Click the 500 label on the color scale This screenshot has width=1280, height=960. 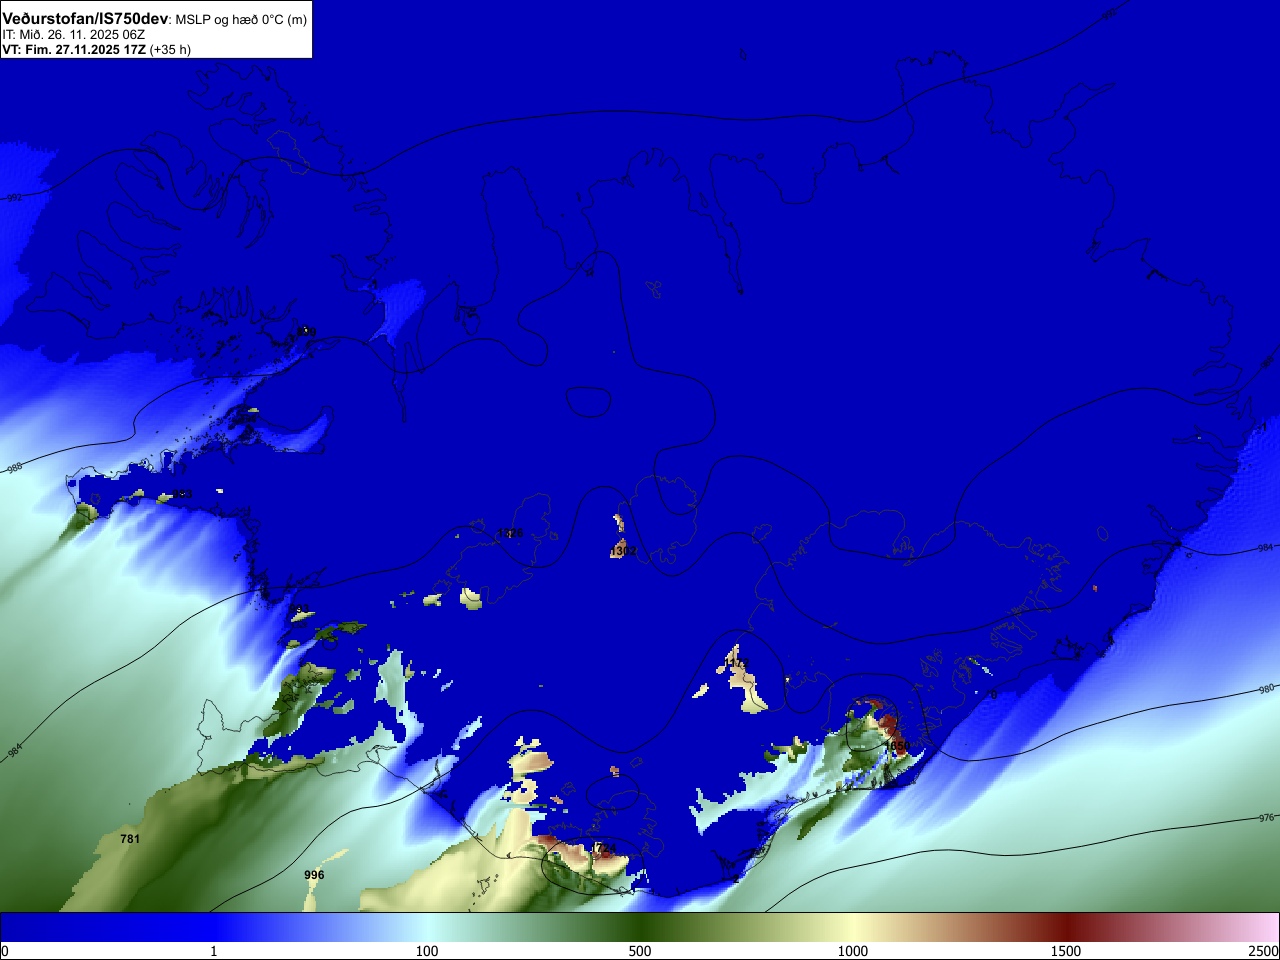pos(640,951)
